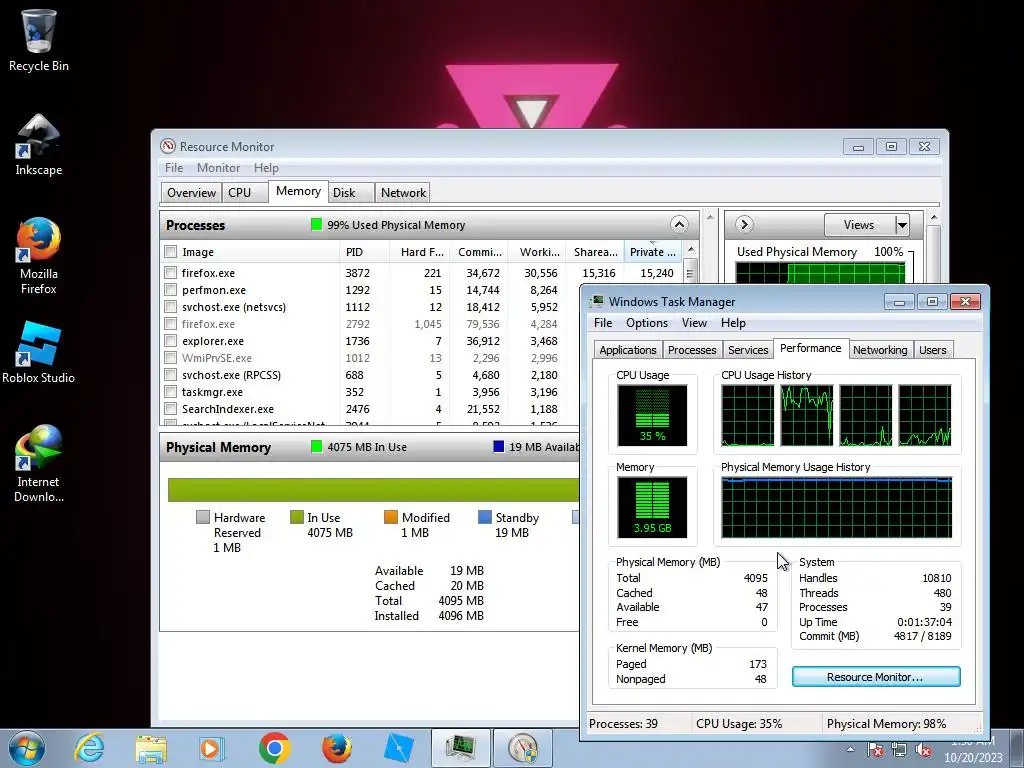Click the orange Modified legend swatch
The image size is (1024, 768).
click(391, 517)
